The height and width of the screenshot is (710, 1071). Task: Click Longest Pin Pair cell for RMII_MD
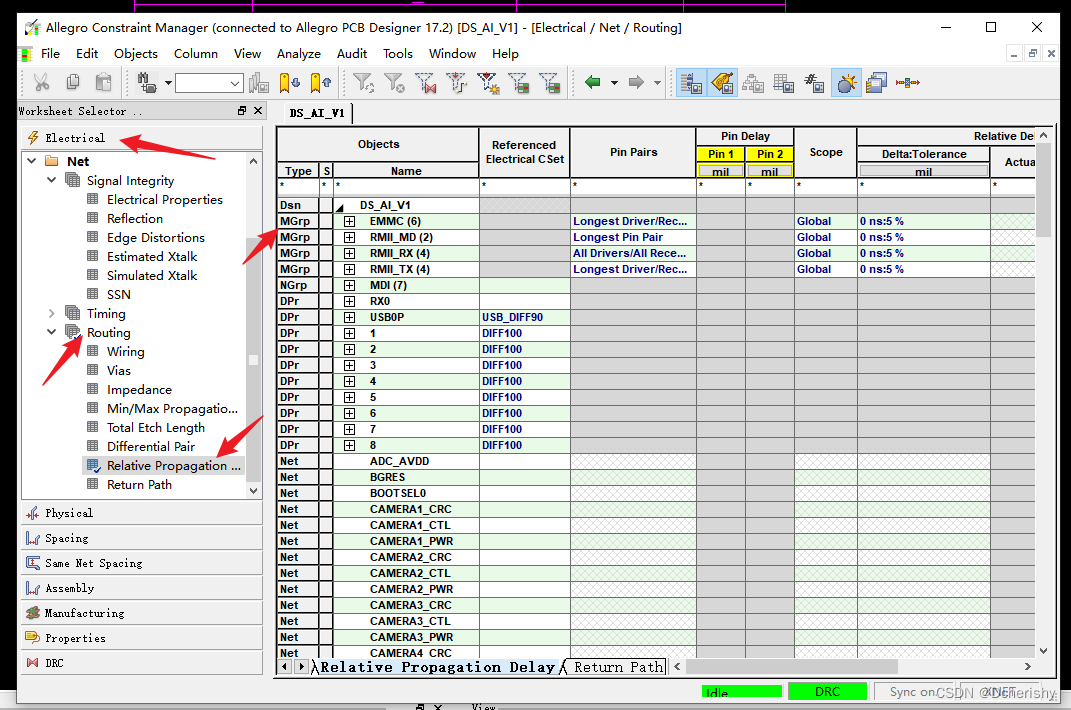pyautogui.click(x=632, y=237)
